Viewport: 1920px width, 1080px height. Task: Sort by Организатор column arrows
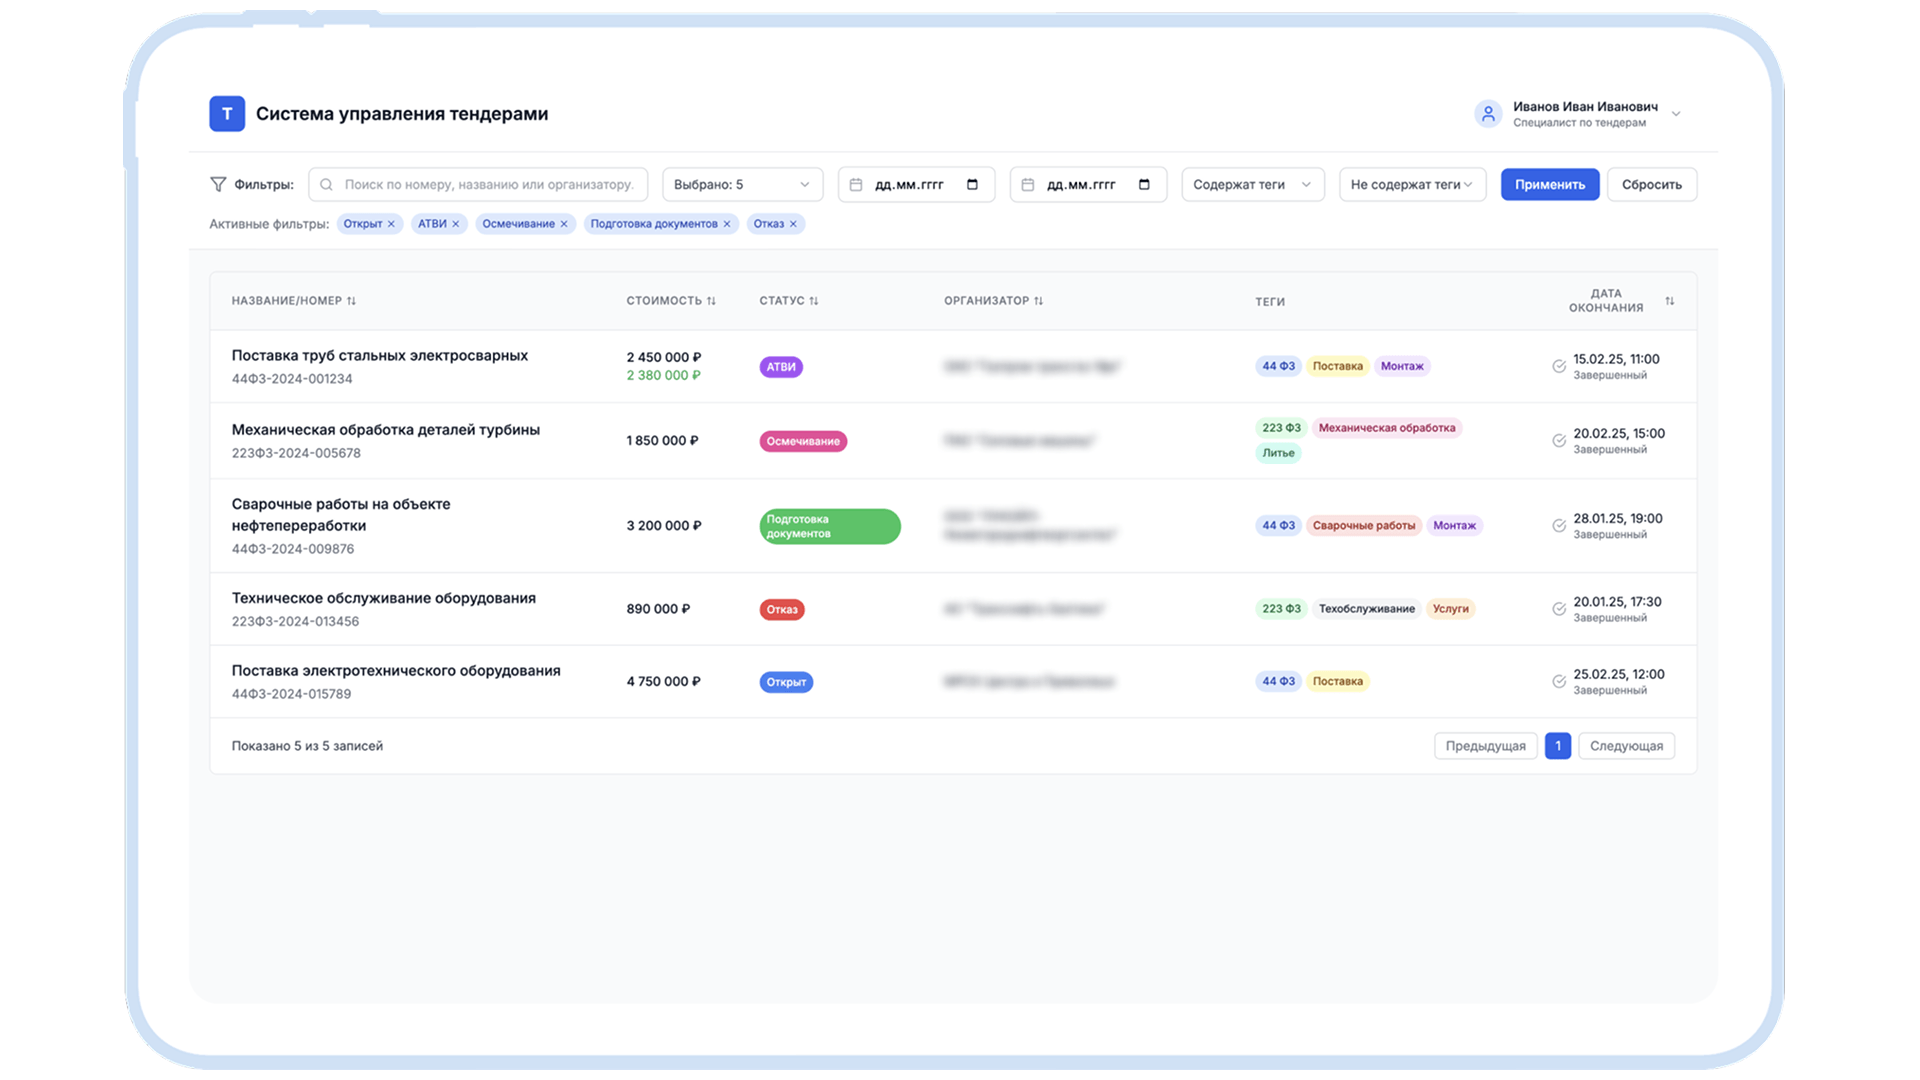[x=1038, y=301]
